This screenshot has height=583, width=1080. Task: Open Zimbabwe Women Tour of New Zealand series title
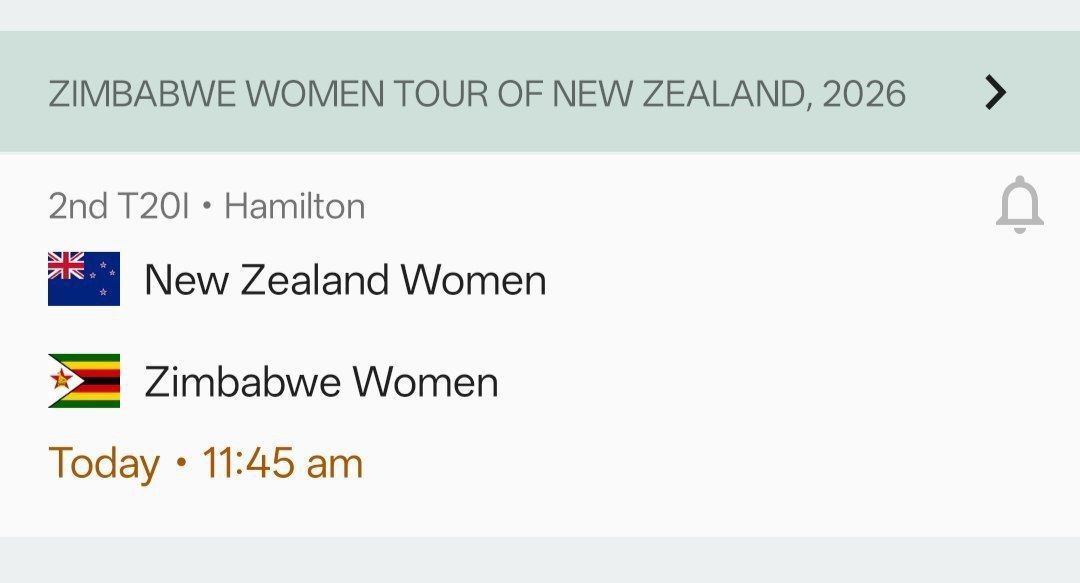pyautogui.click(x=477, y=94)
